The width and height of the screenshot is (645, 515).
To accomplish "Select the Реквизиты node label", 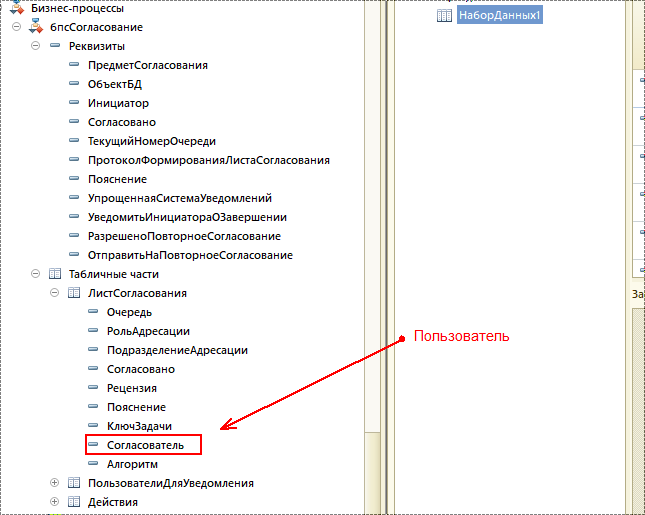I will click(x=97, y=46).
